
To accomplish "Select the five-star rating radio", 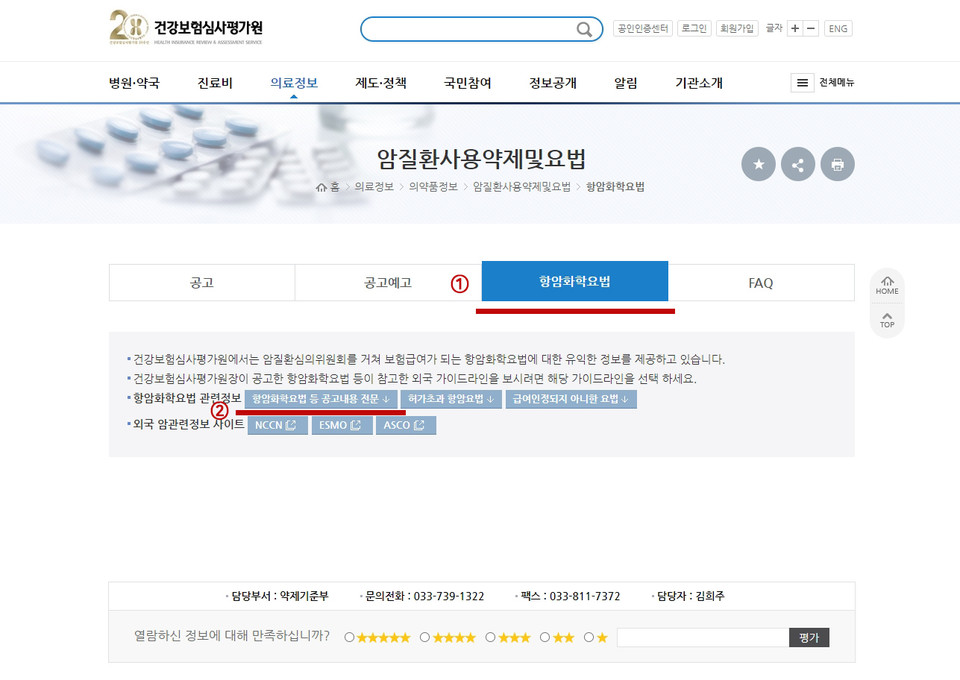I will (x=349, y=637).
